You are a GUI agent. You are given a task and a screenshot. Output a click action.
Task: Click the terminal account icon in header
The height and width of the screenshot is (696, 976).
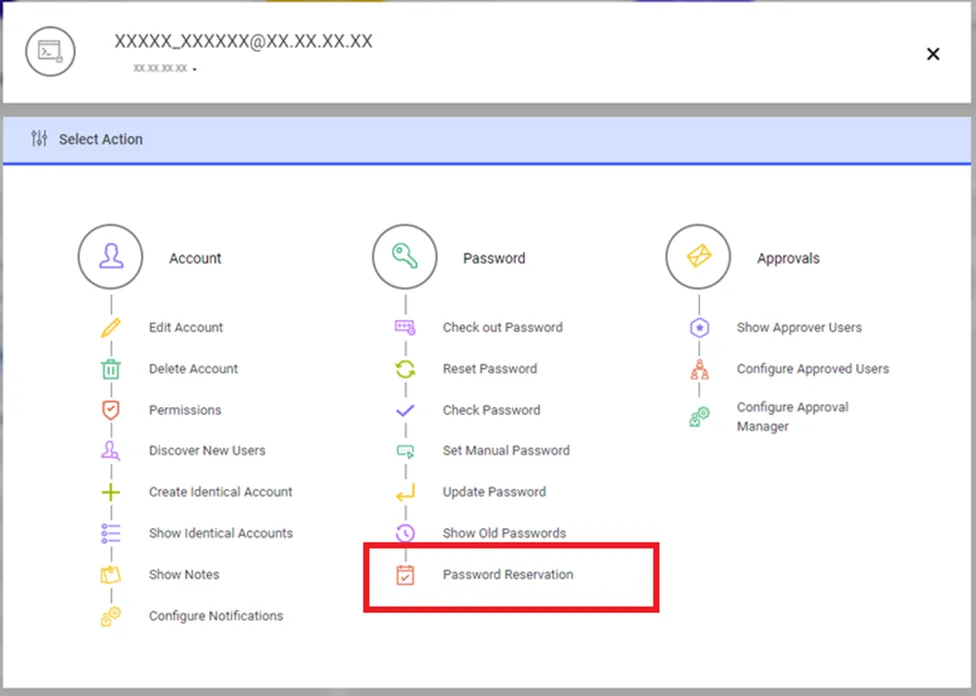pos(50,52)
